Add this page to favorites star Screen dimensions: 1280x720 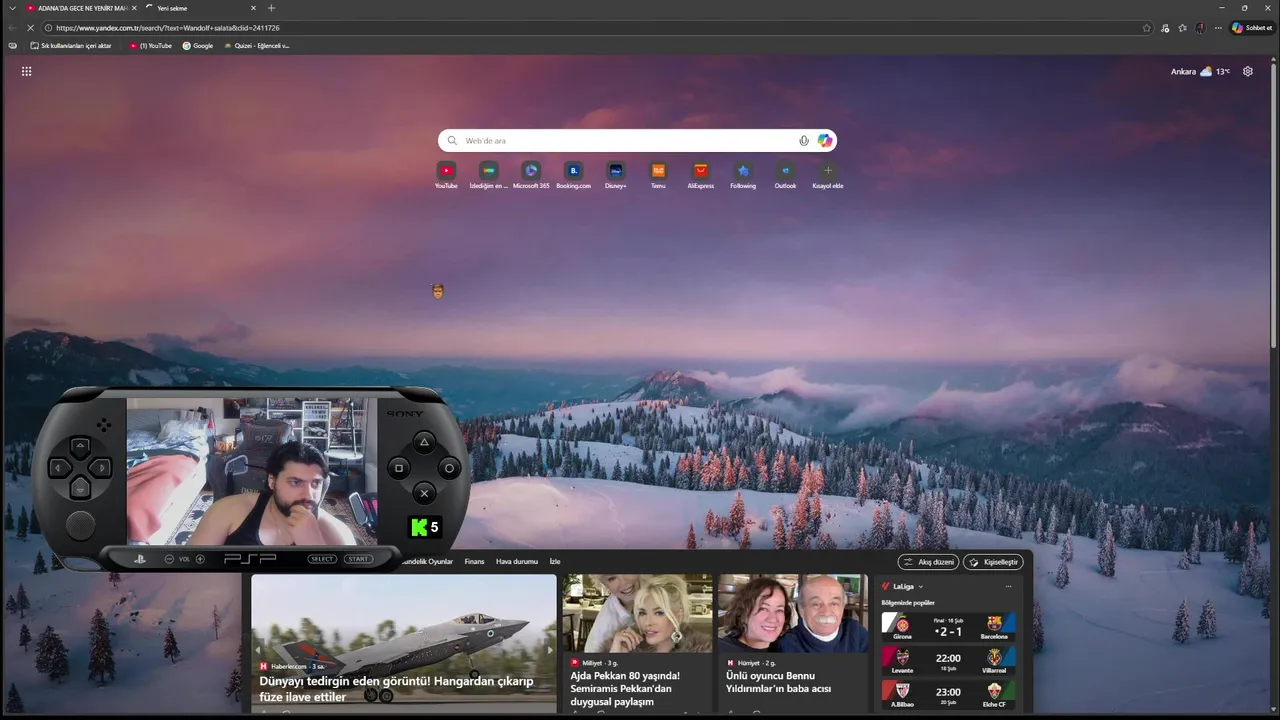click(1147, 28)
